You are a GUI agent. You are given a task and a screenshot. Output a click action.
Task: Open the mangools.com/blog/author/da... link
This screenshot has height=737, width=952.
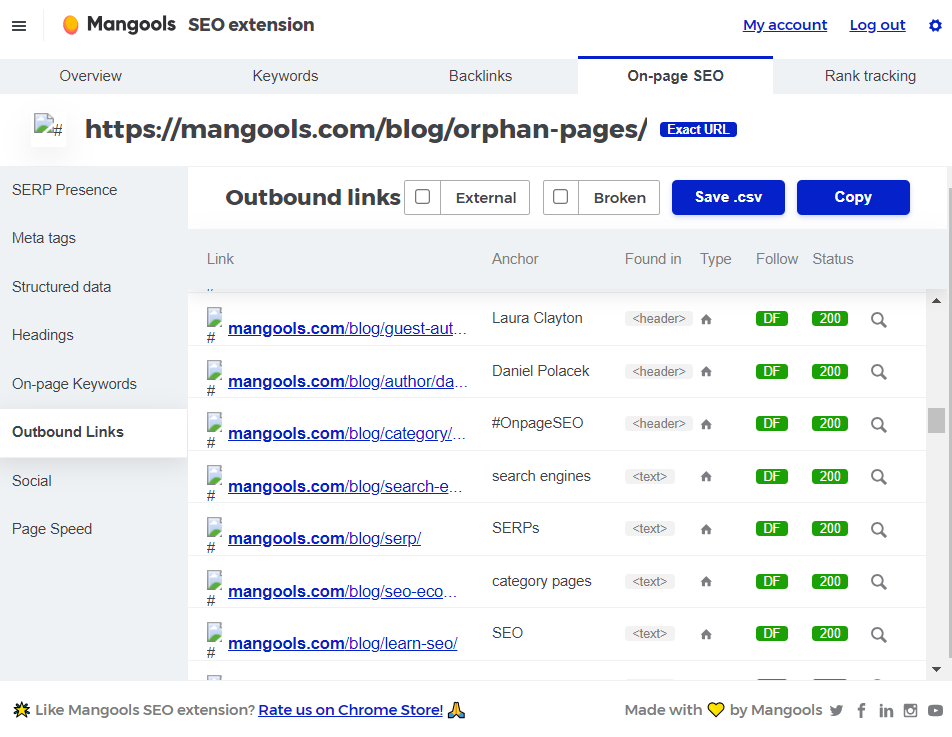(x=347, y=381)
